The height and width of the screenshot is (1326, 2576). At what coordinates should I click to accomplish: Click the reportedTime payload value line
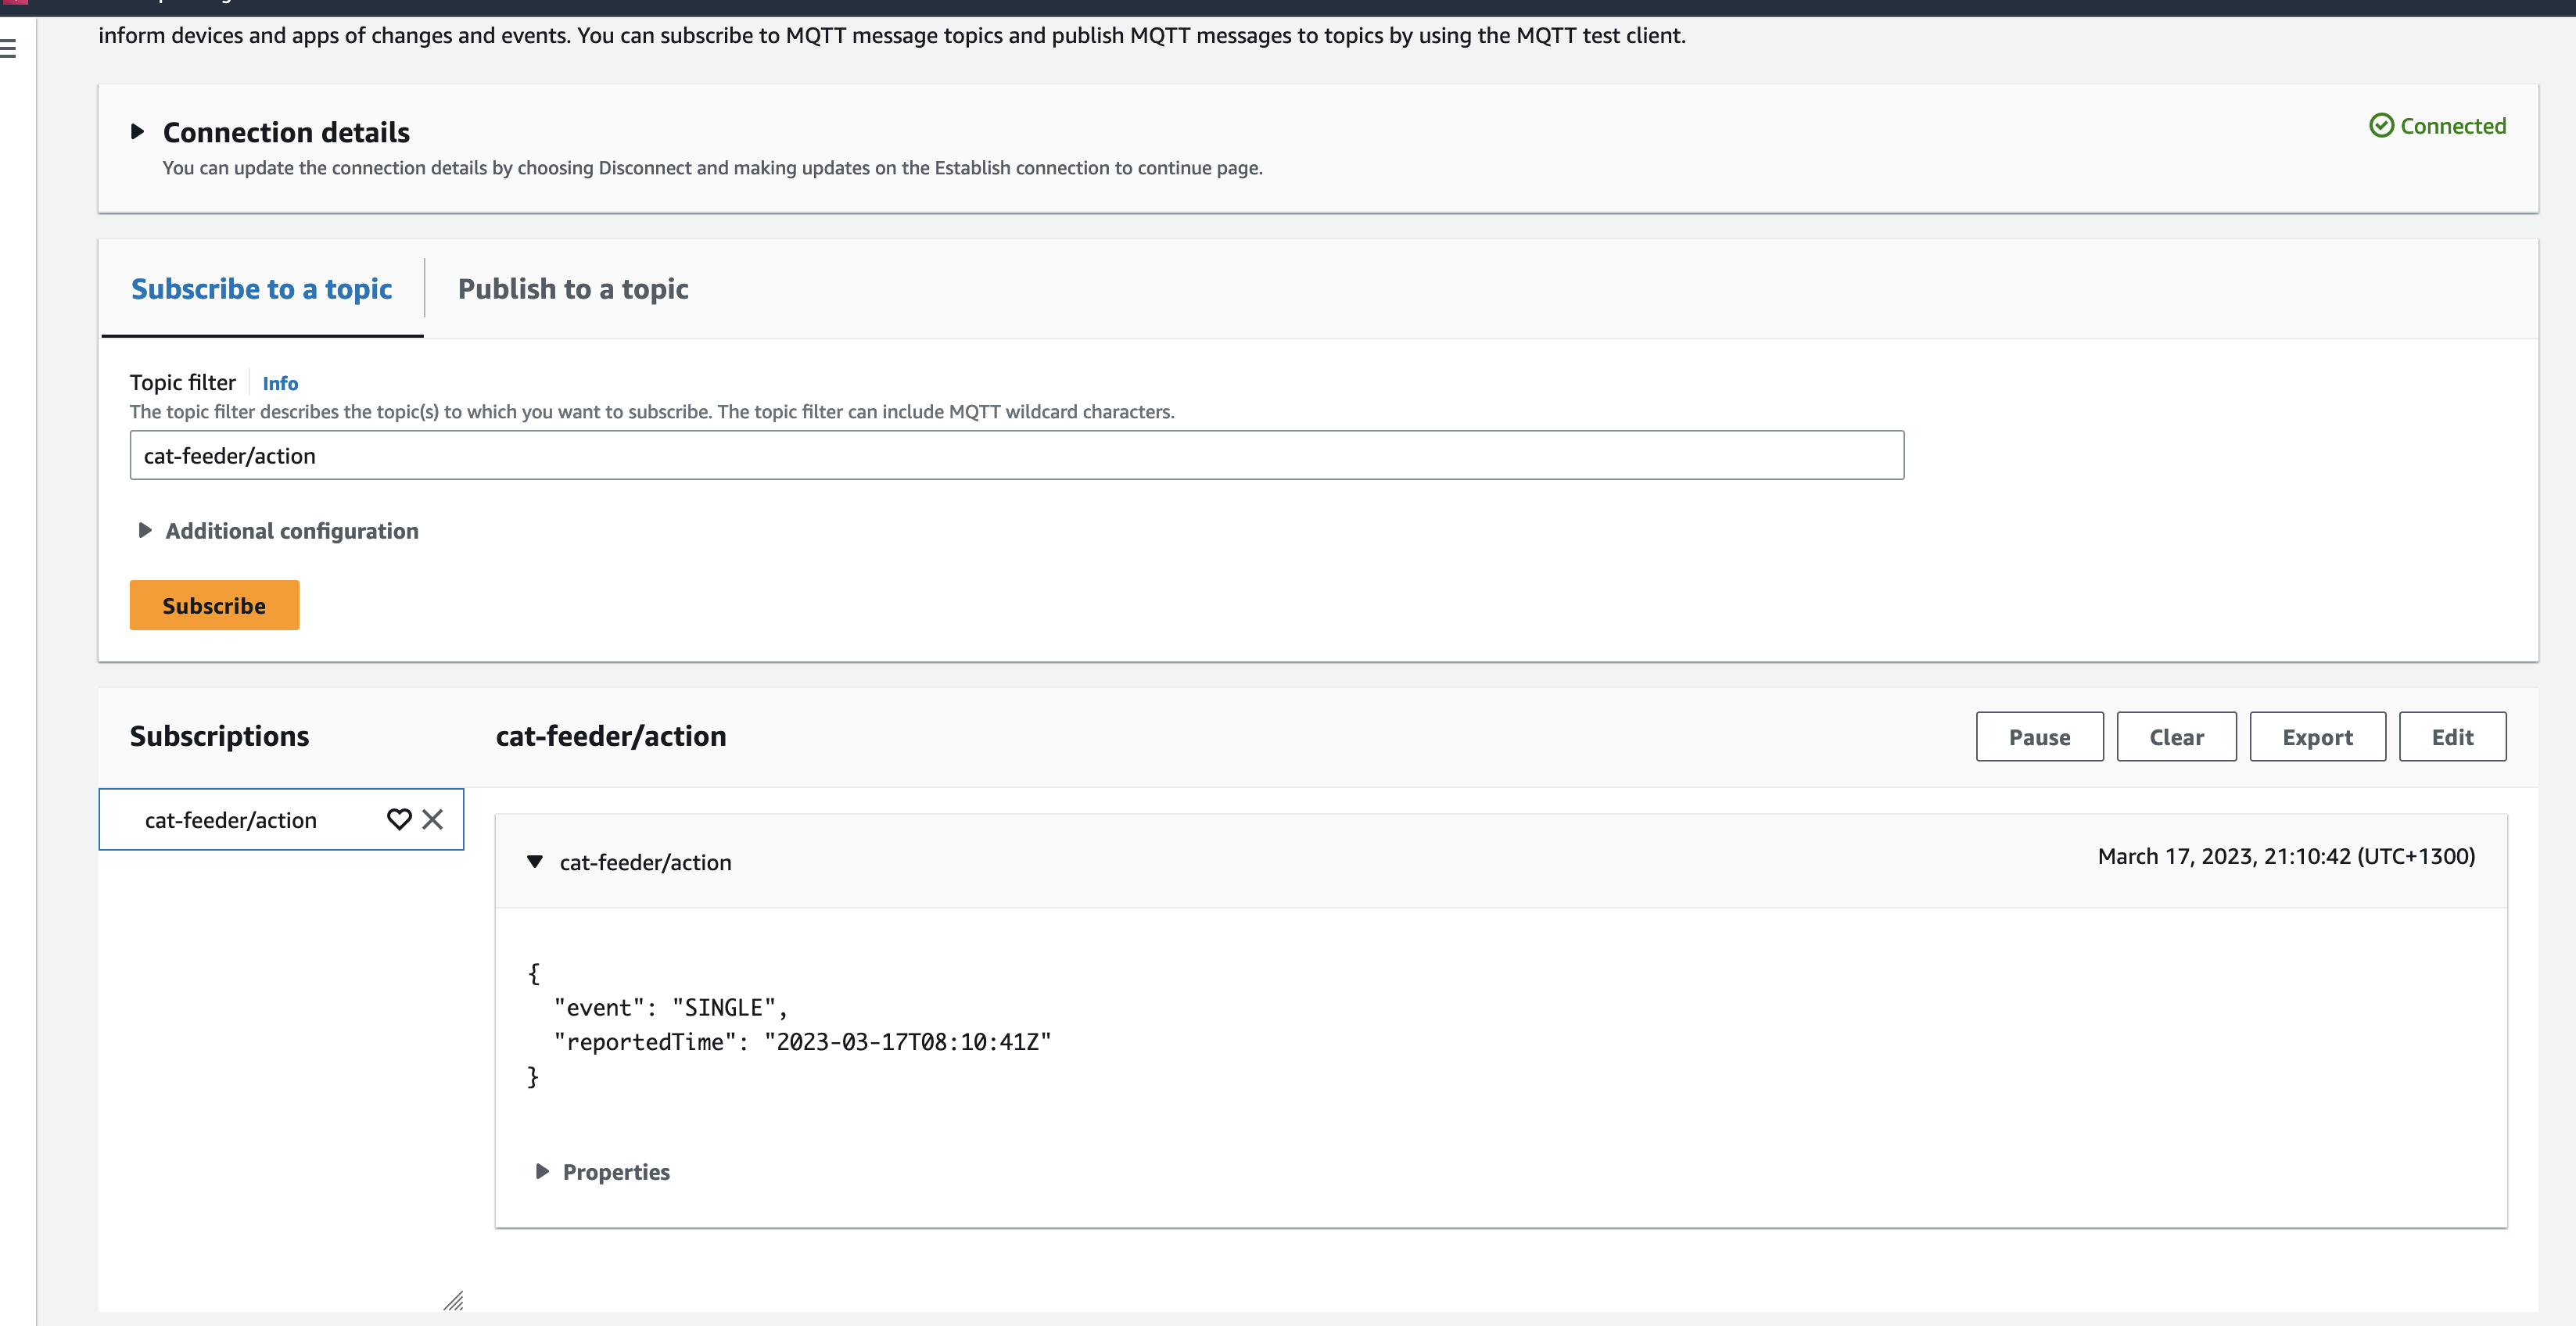point(803,1042)
